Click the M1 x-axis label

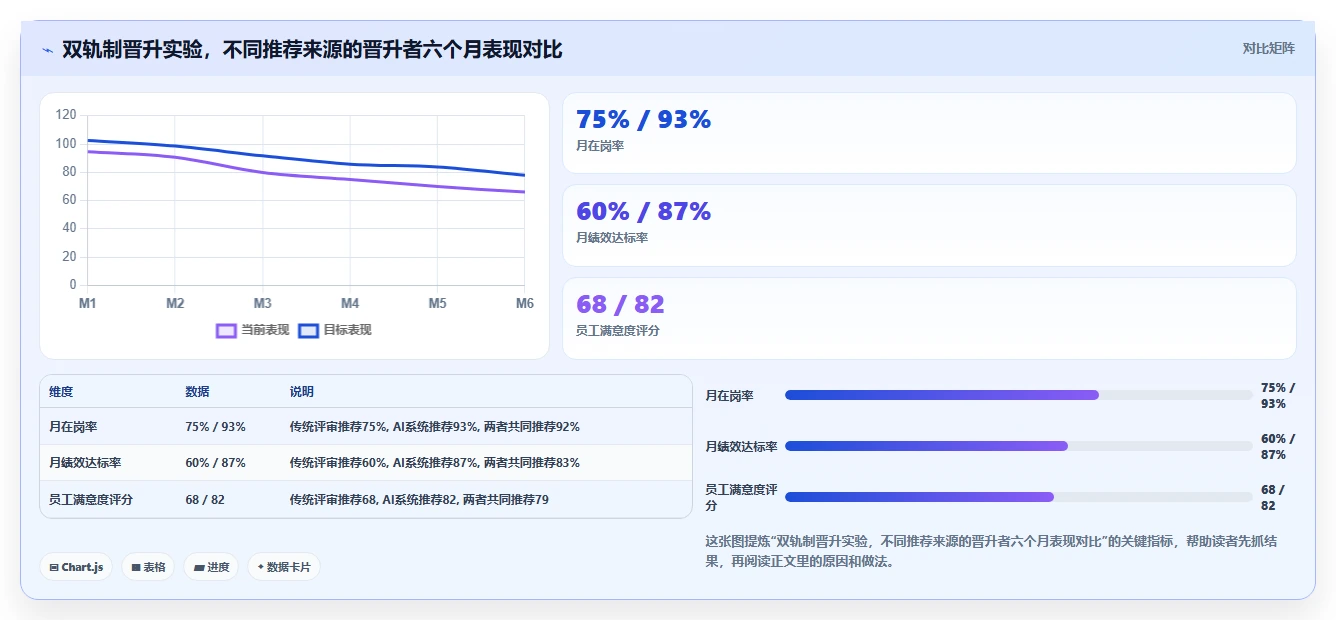[87, 303]
